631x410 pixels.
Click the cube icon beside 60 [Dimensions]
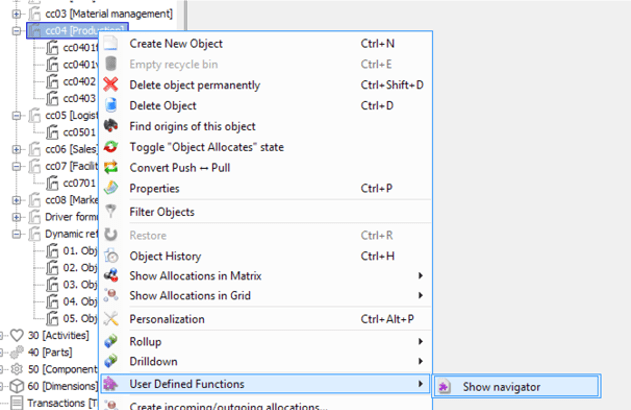[17, 386]
